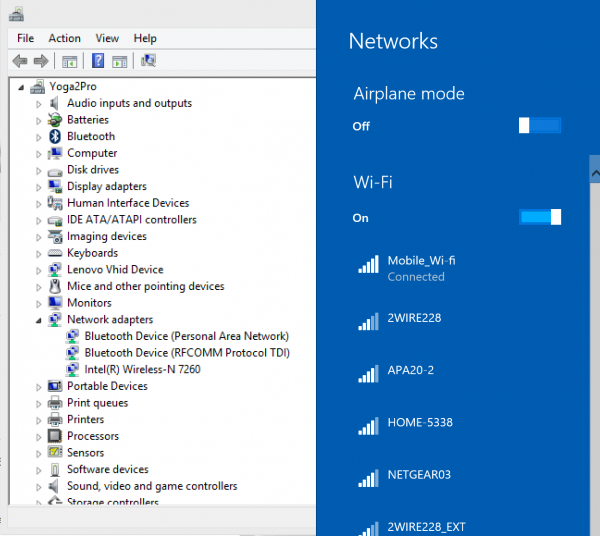Click the Back arrow in toolbar
Image resolution: width=600 pixels, height=536 pixels.
point(20,61)
